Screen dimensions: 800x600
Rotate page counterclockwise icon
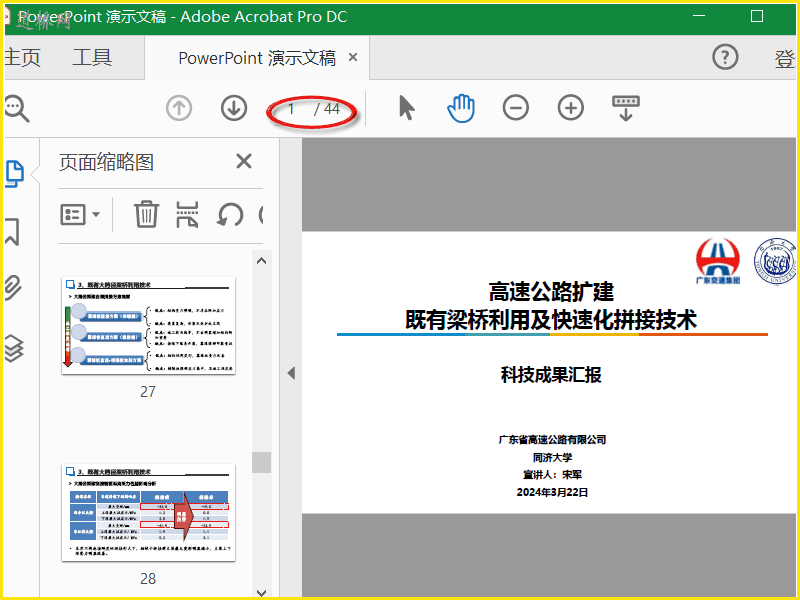point(230,214)
